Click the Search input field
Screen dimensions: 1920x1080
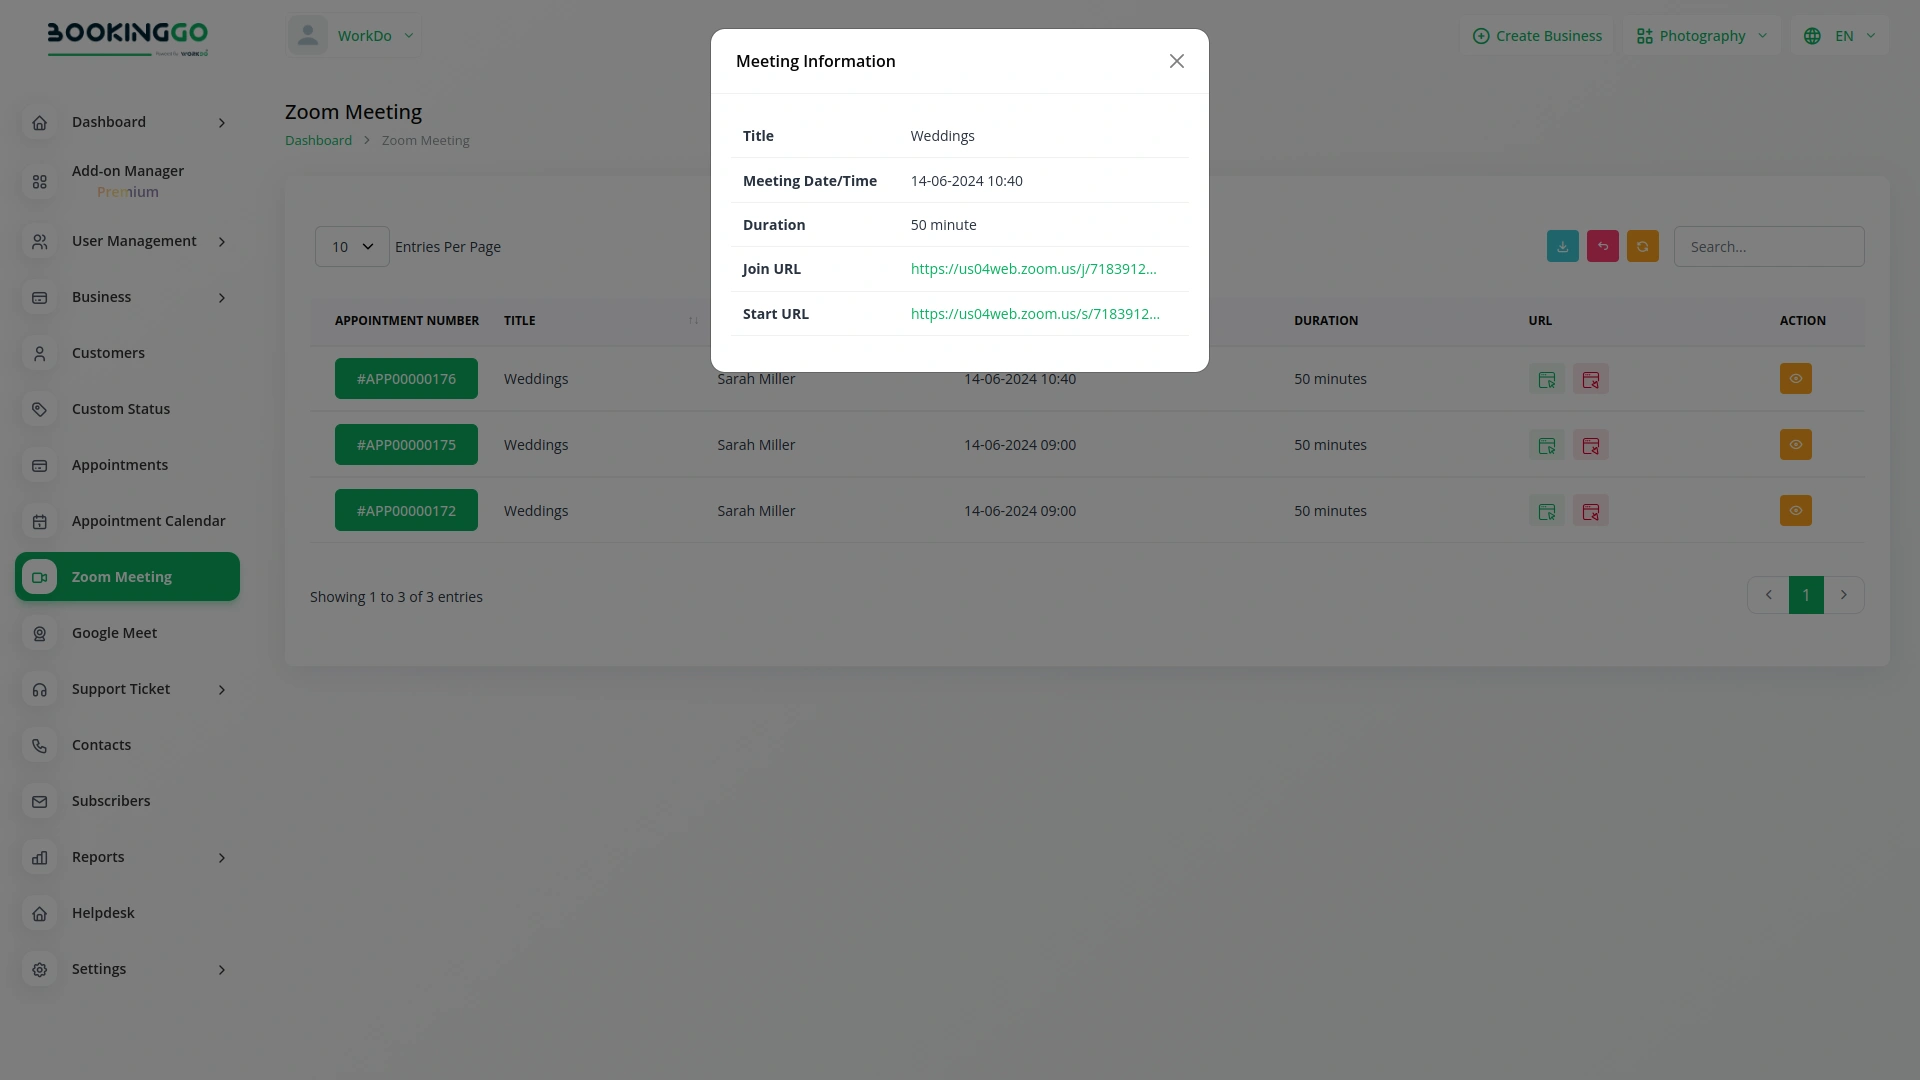click(x=1768, y=247)
